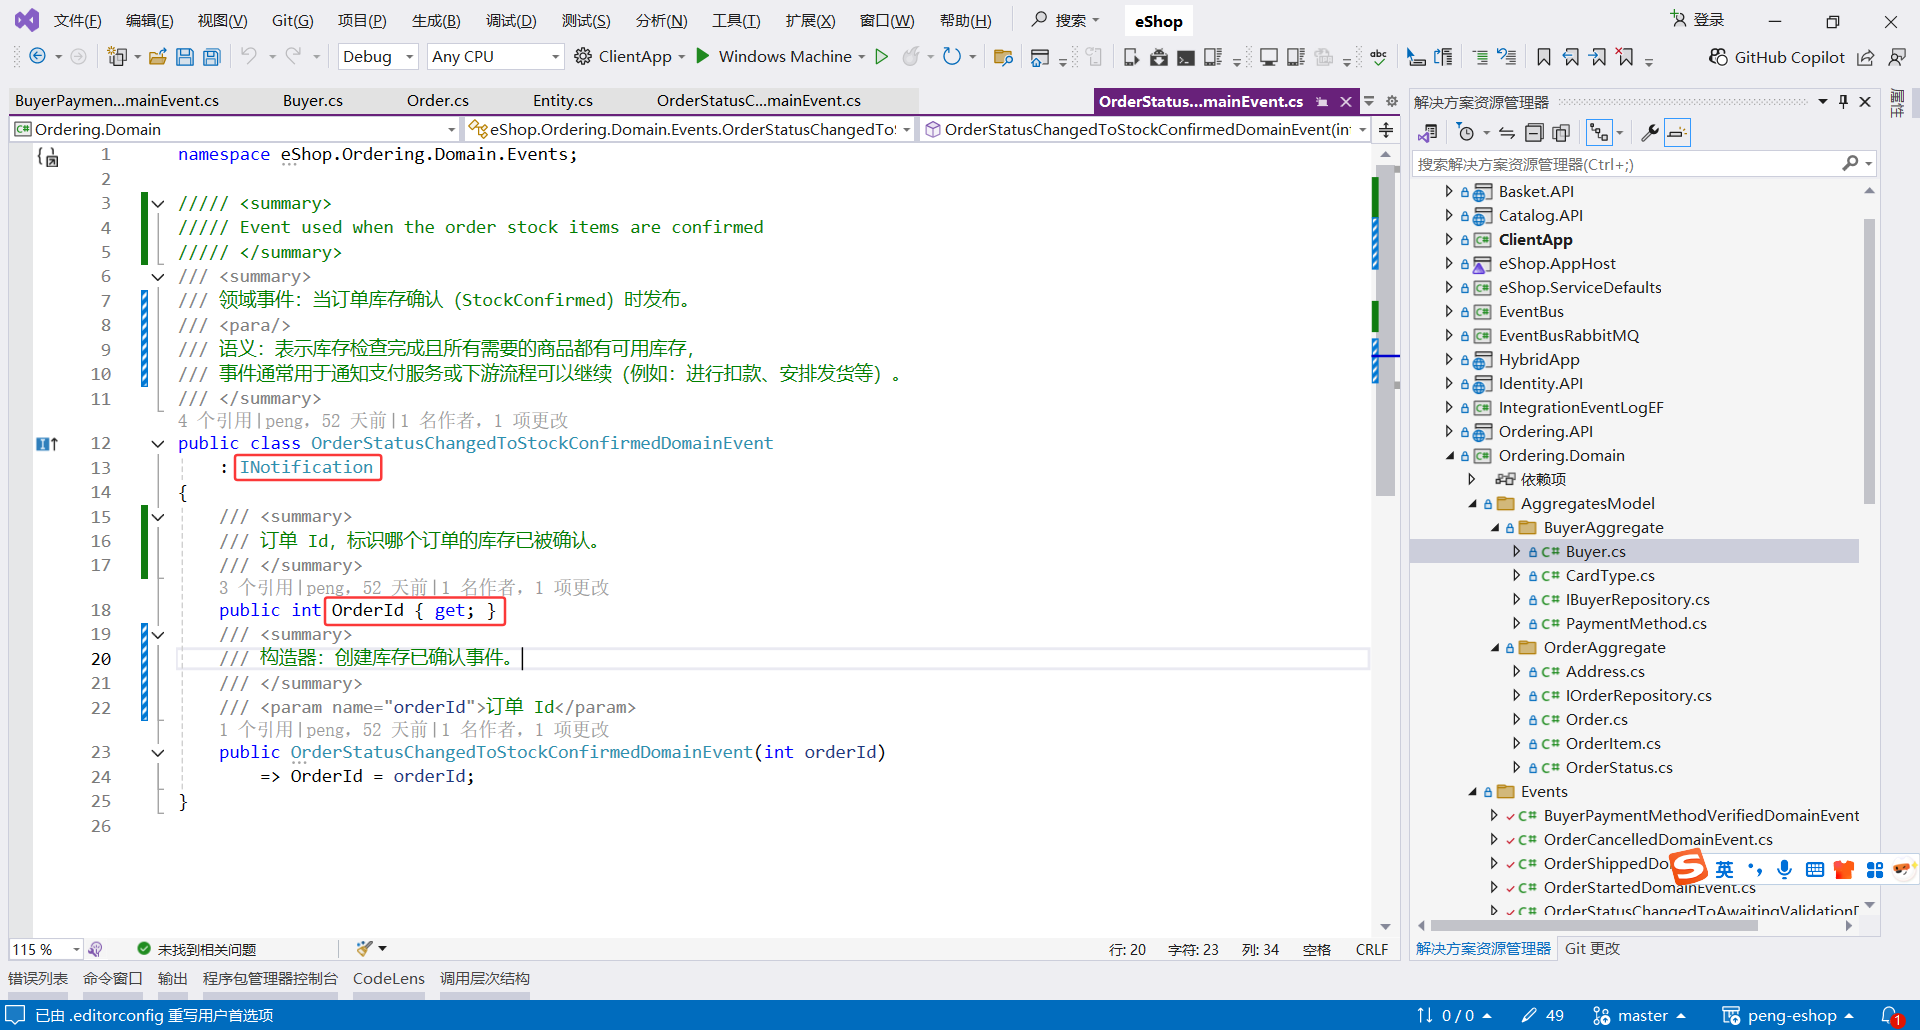Click the spell checker abc icon
The width and height of the screenshot is (1920, 1030).
pos(1379,57)
